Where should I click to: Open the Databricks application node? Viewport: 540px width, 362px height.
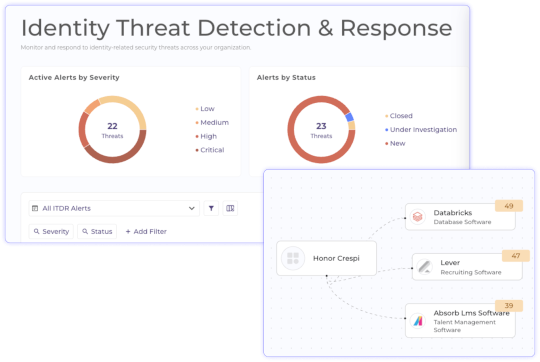point(460,217)
